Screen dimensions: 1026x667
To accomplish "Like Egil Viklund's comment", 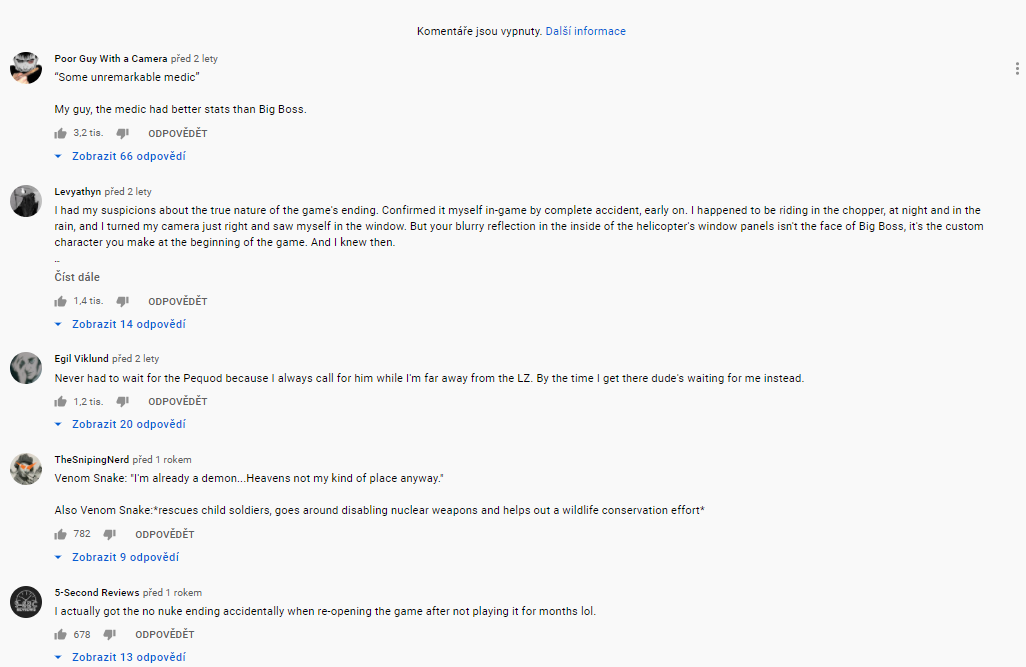I will pos(61,401).
